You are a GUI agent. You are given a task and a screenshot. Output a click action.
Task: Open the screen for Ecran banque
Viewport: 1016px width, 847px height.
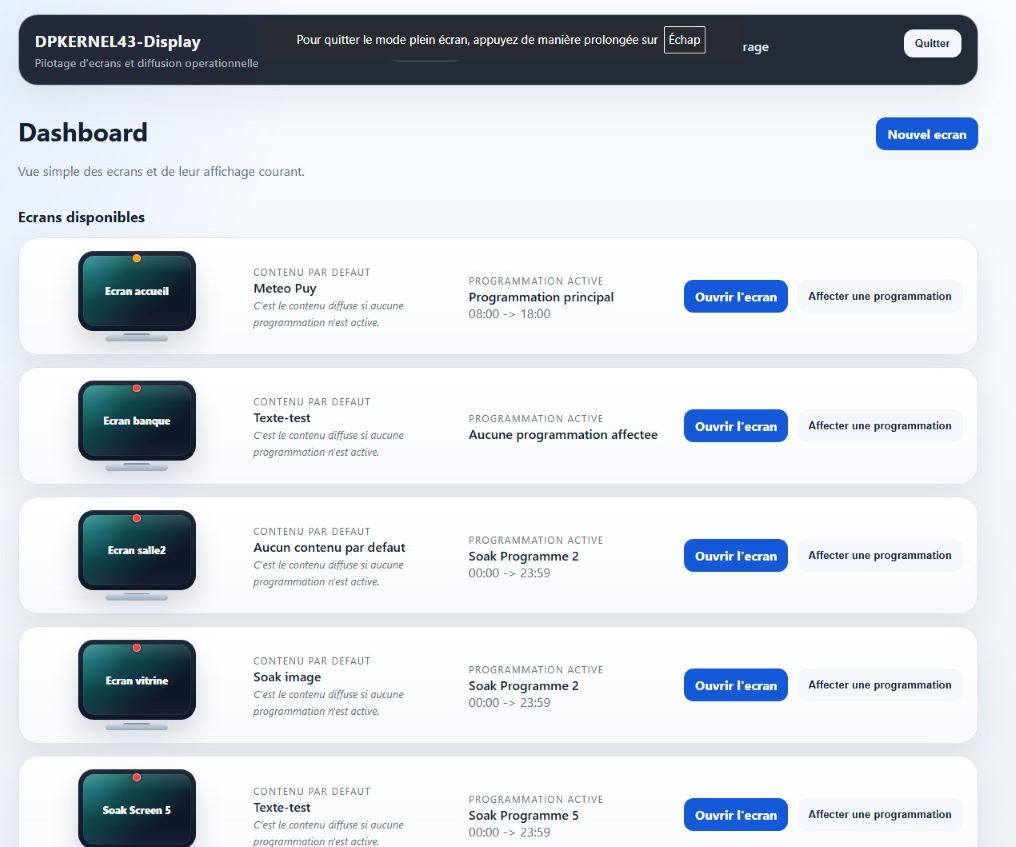736,426
